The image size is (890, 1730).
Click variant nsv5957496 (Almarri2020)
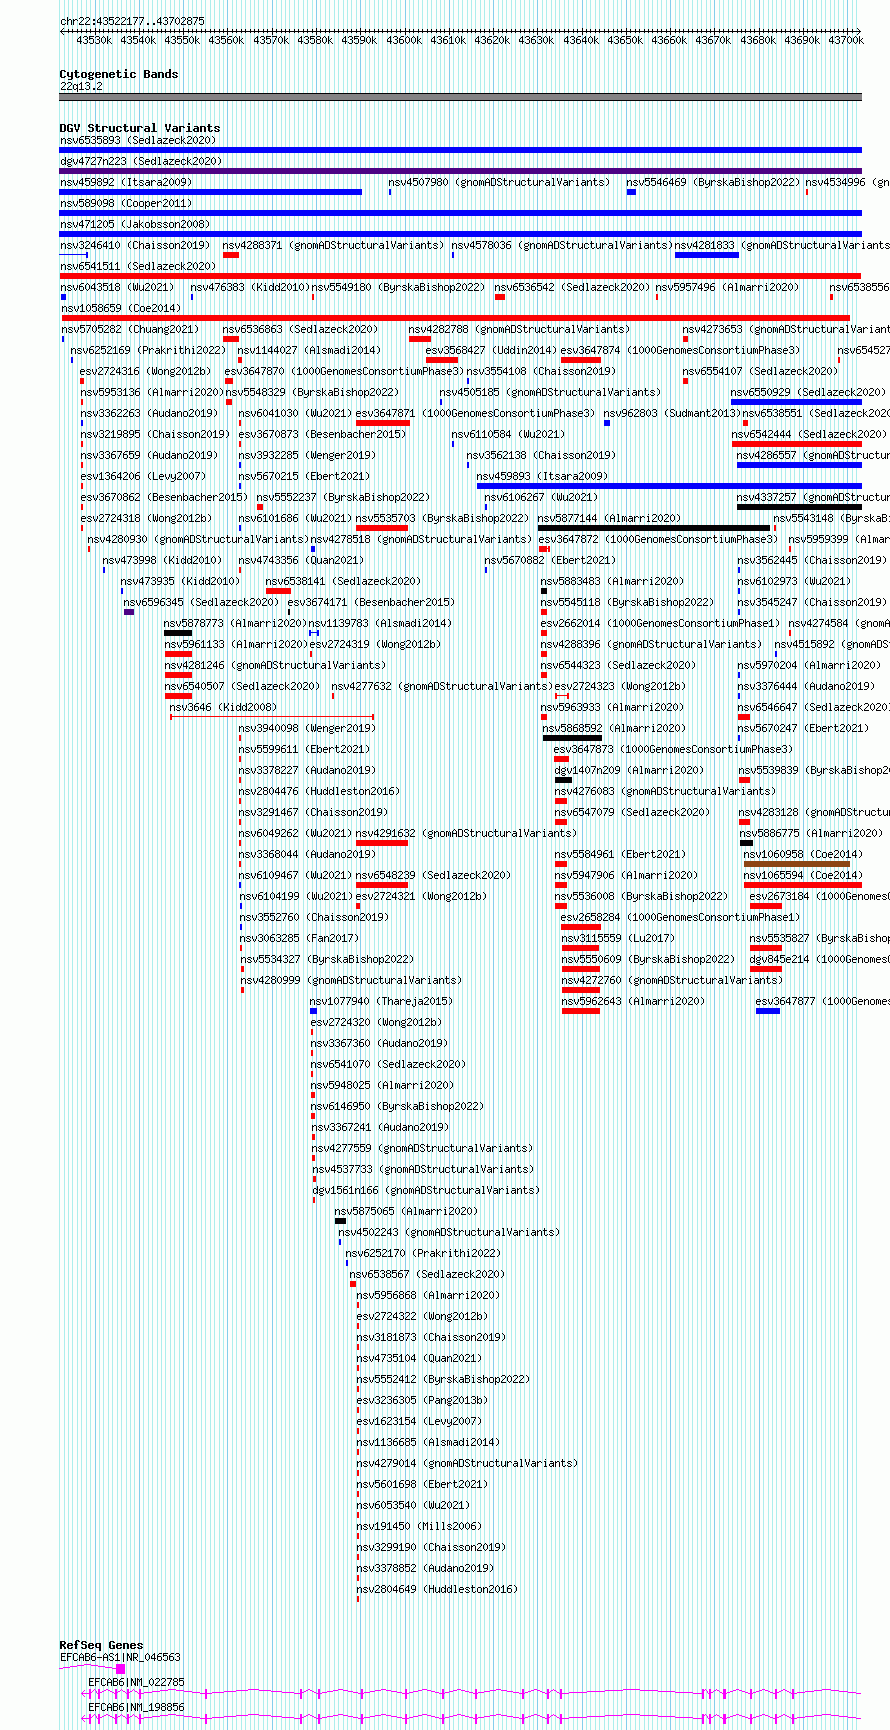pos(727,287)
